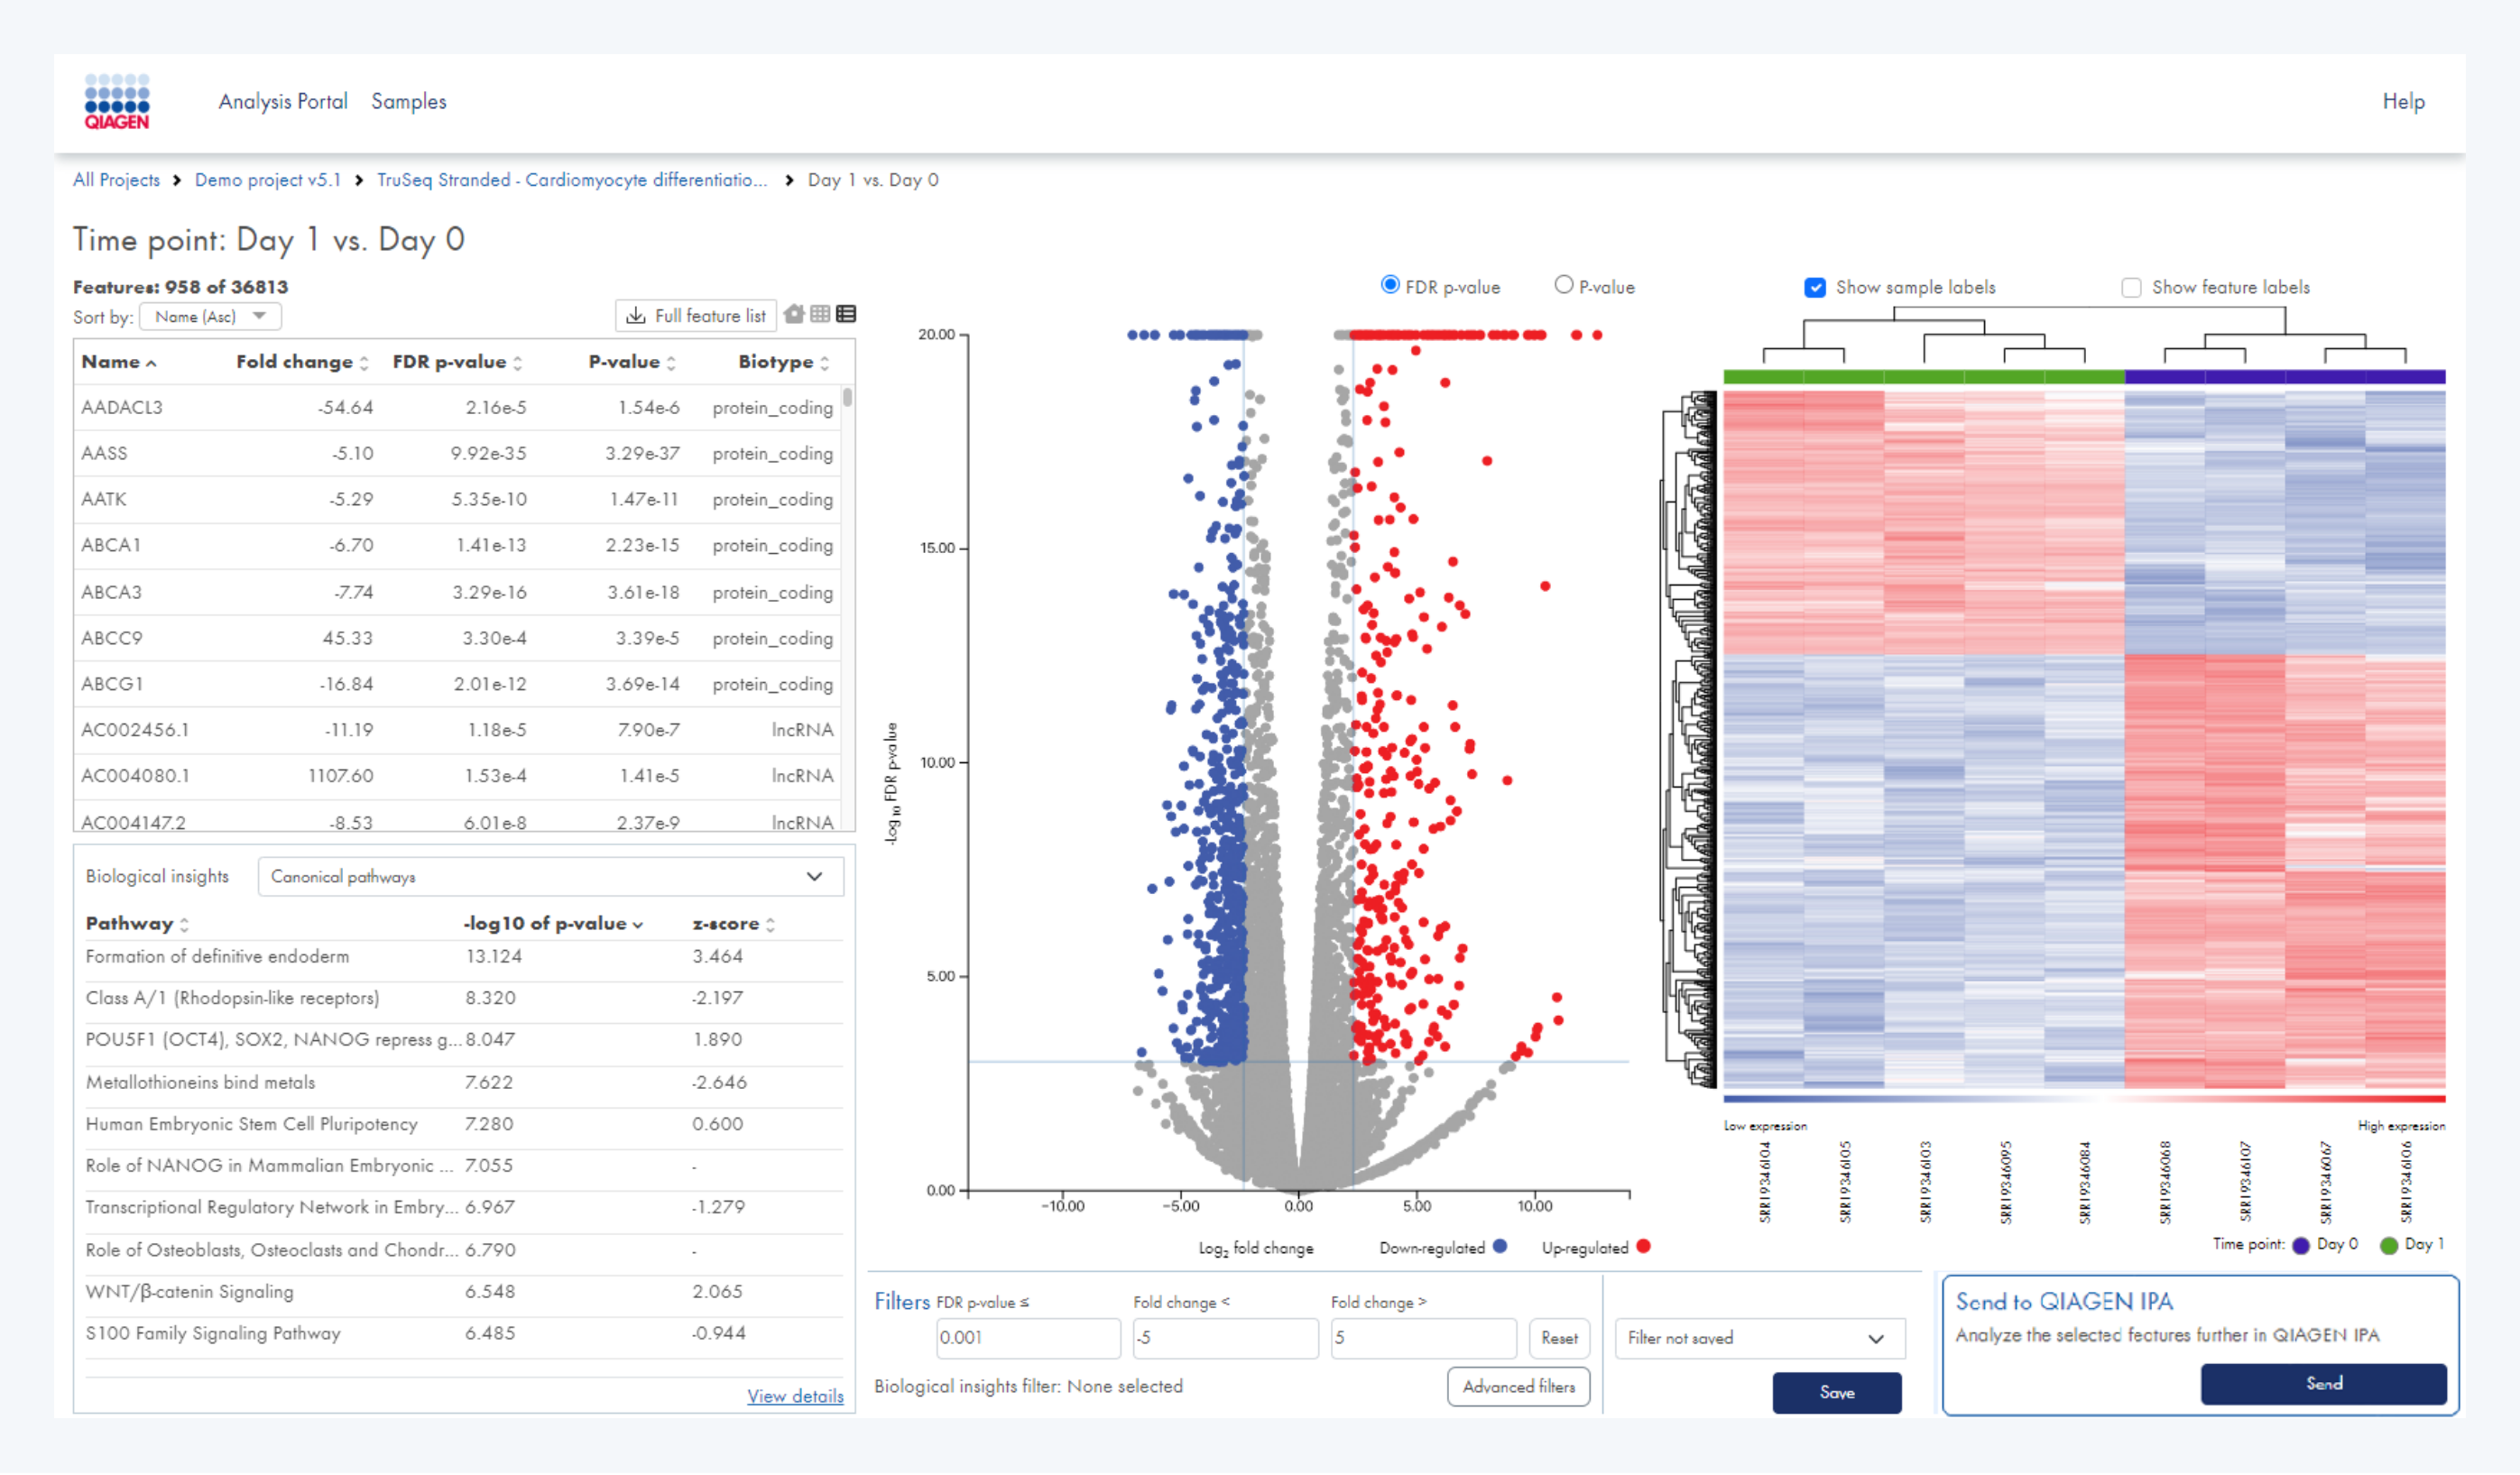Open the Samples menu item
The image size is (2520, 1475).
tap(408, 101)
